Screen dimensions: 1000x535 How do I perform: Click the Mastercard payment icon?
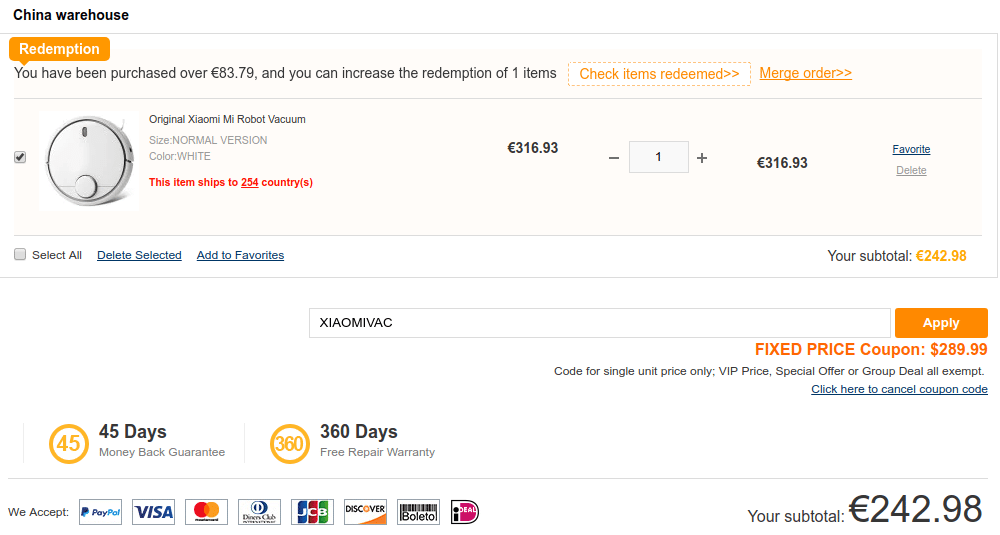coord(207,512)
